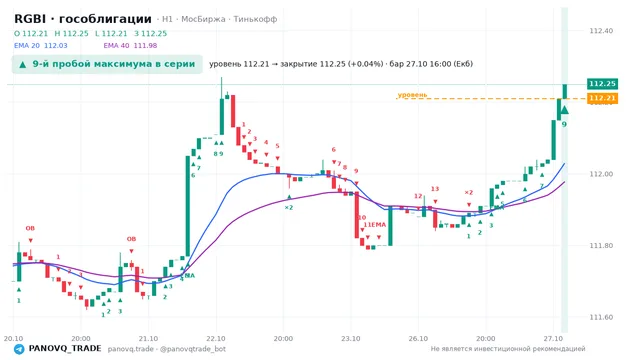
Task: Click the 'panovq.trade · @panovqtrade_bot' link text
Action: pos(167,349)
